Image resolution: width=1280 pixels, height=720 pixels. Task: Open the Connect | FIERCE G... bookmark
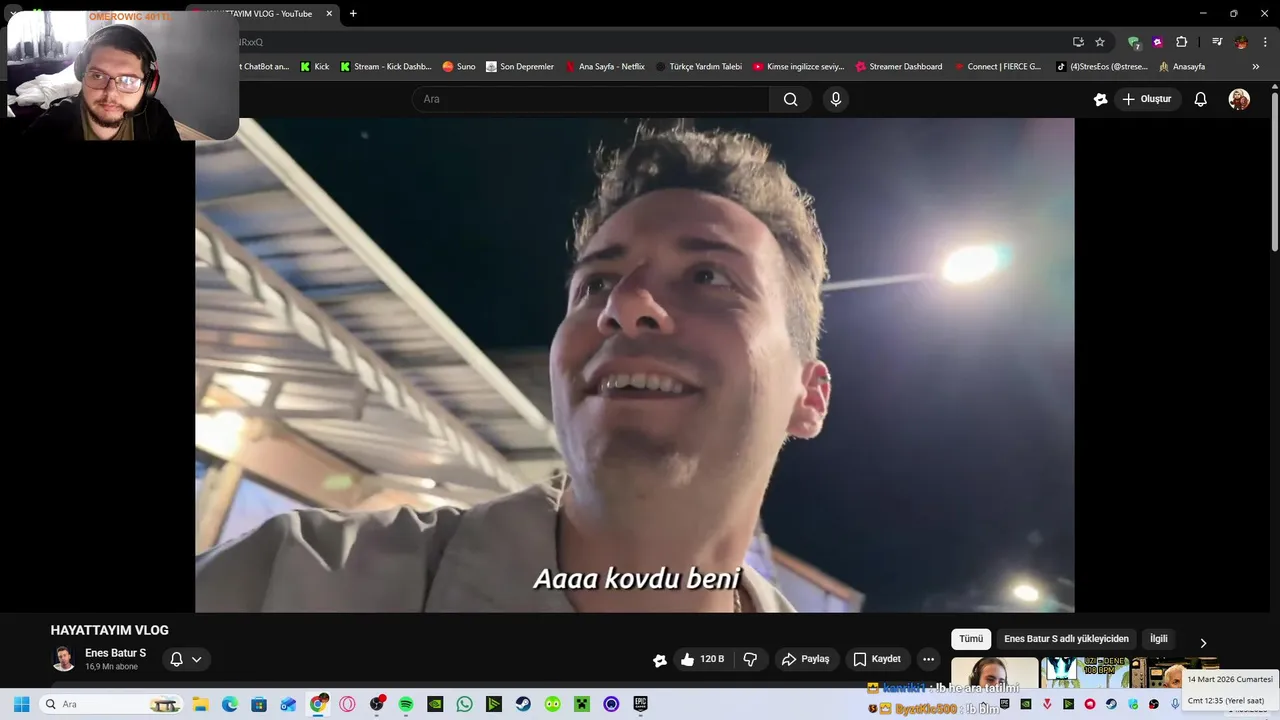click(997, 67)
